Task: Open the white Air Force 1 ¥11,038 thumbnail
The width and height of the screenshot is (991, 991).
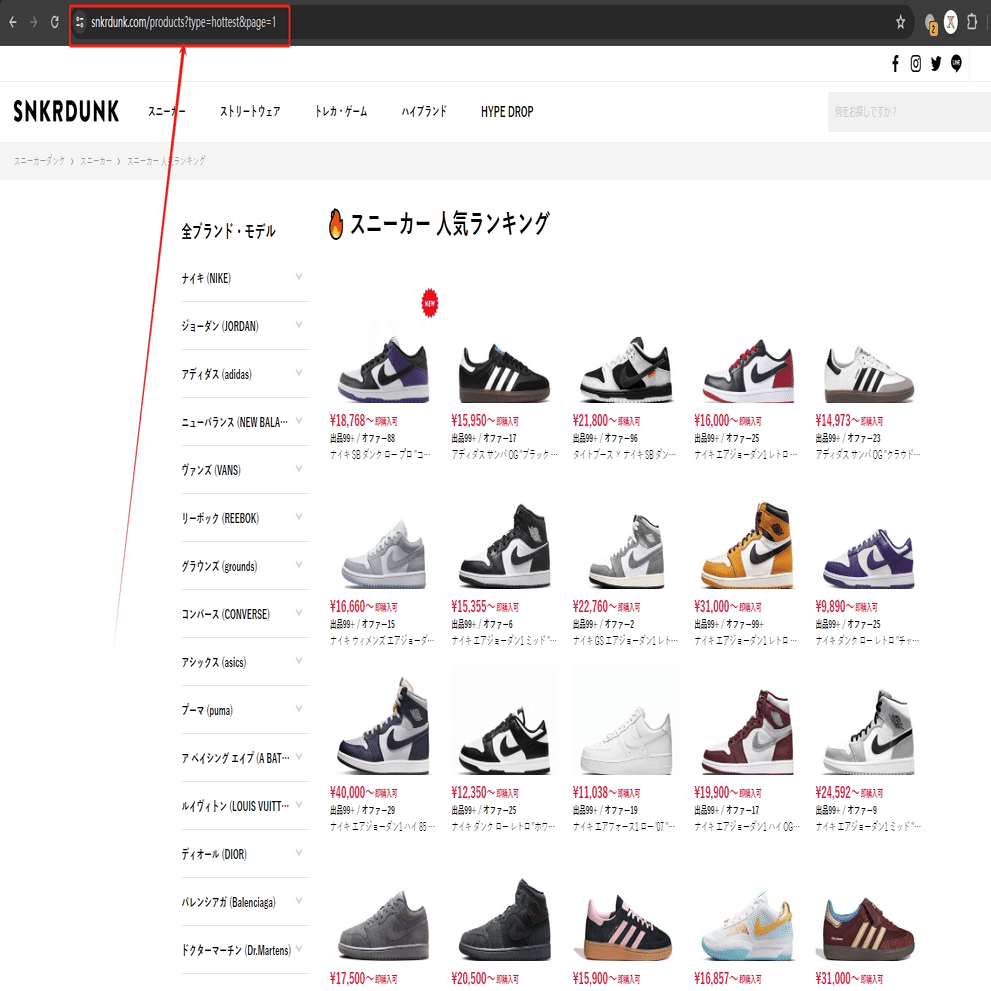Action: click(x=626, y=741)
